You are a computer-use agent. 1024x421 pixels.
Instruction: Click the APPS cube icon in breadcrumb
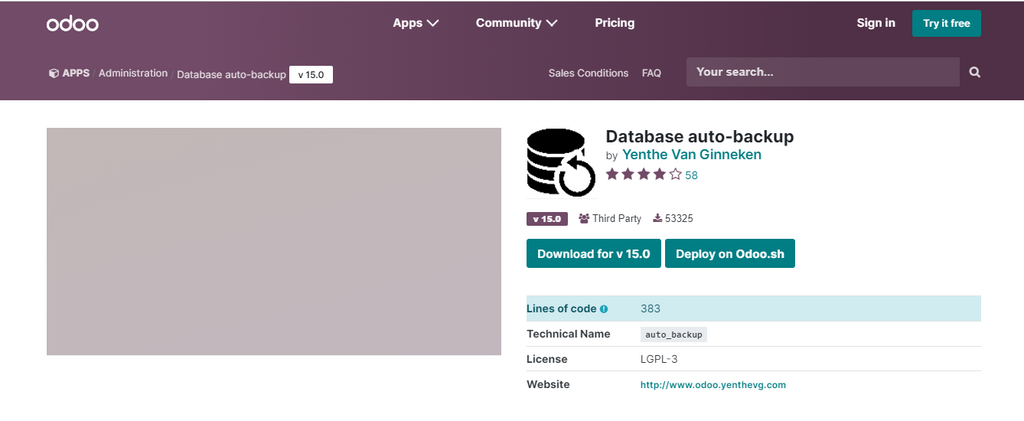(54, 73)
